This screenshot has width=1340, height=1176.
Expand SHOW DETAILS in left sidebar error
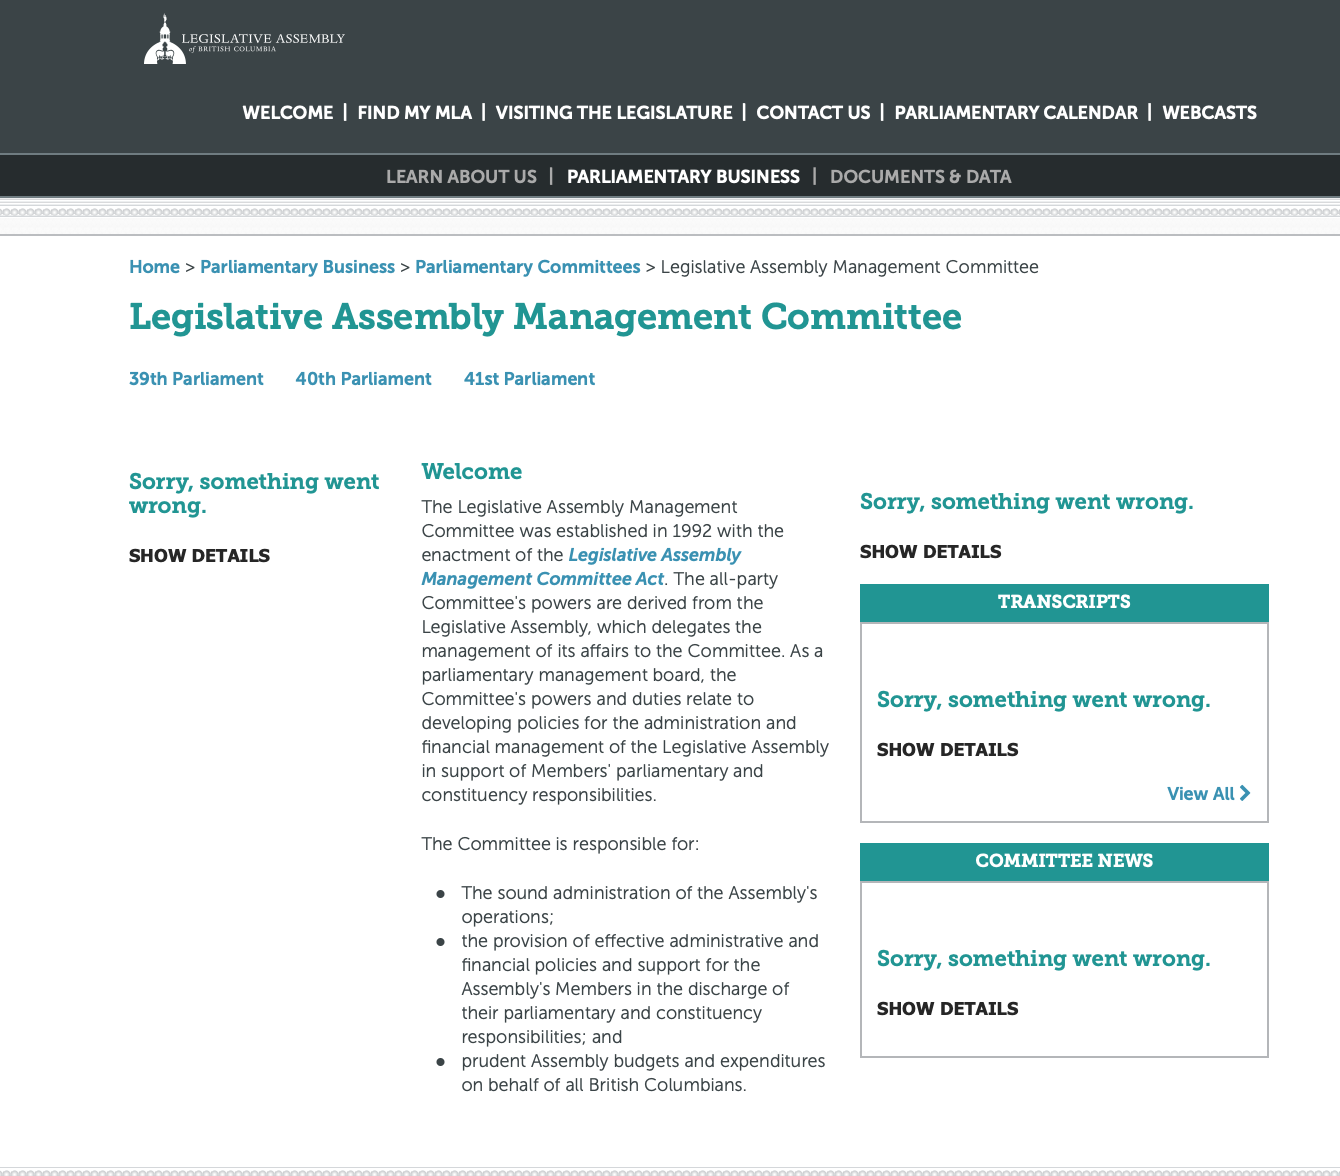click(199, 556)
